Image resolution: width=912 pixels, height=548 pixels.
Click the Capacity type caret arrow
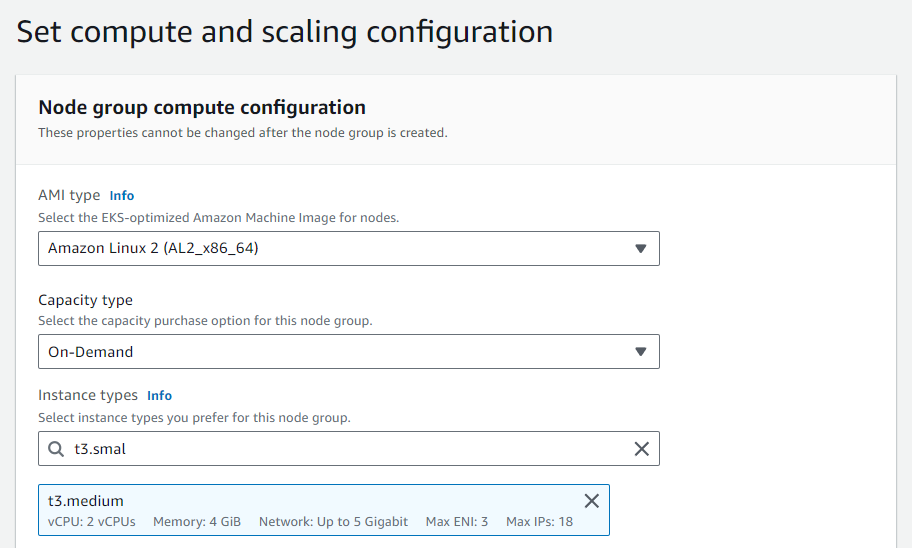click(x=640, y=351)
